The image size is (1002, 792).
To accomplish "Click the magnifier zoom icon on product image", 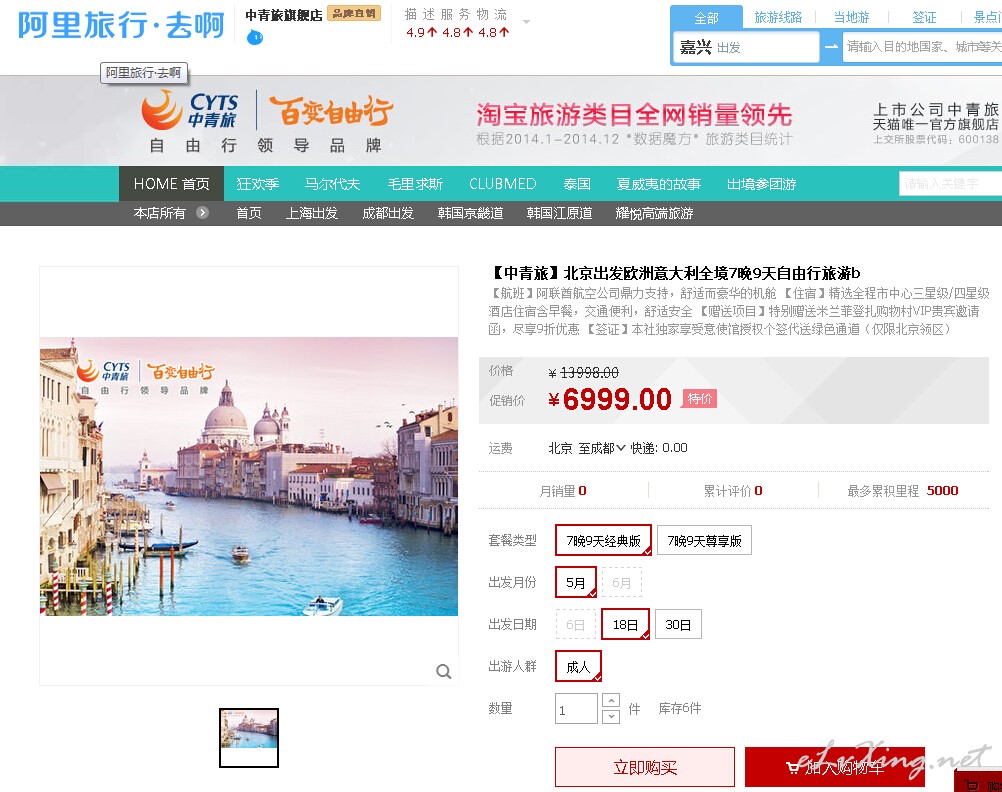I will coord(443,671).
